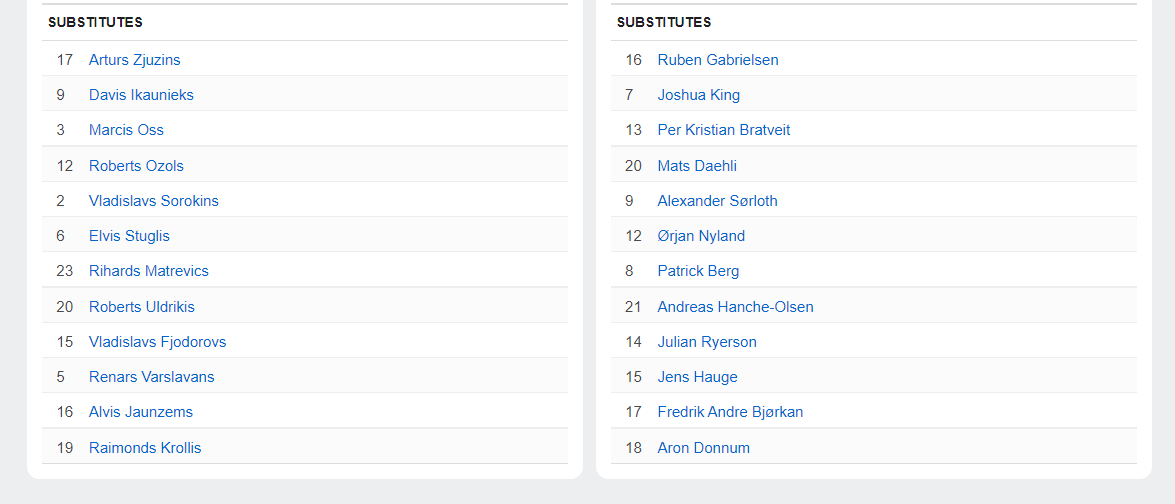
Task: Open Arturs Zjuzins player page
Action: 134,60
